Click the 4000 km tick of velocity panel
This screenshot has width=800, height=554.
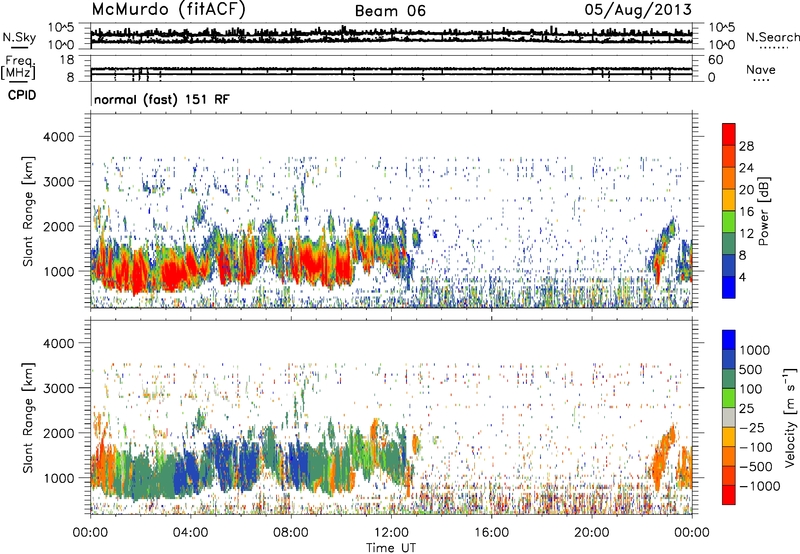pos(58,343)
